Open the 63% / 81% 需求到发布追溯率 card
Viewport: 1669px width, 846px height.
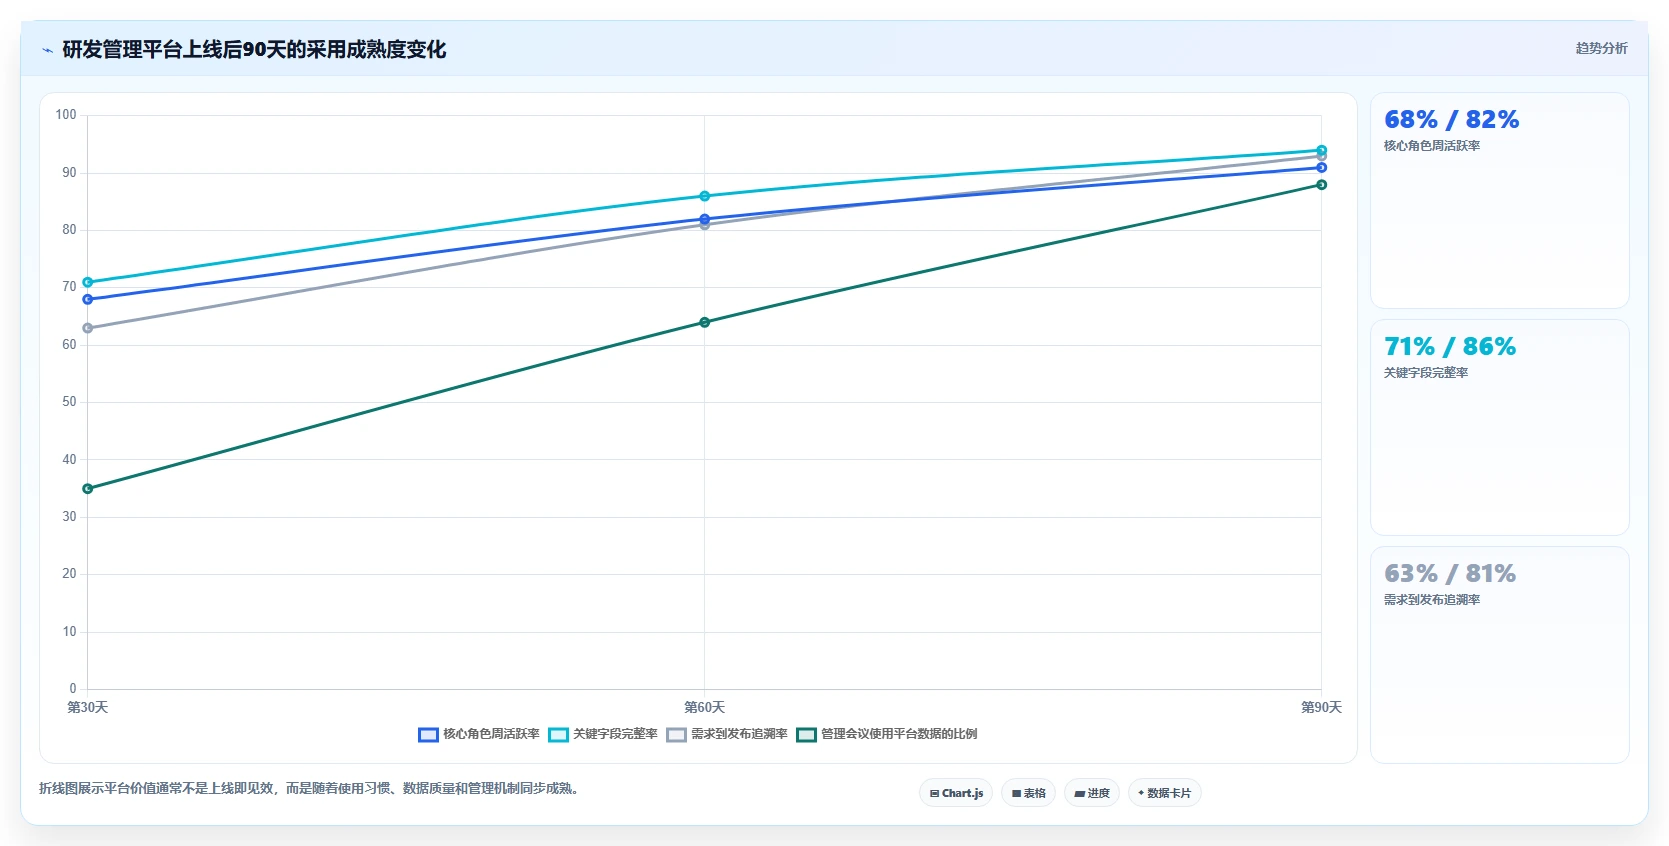point(1499,655)
